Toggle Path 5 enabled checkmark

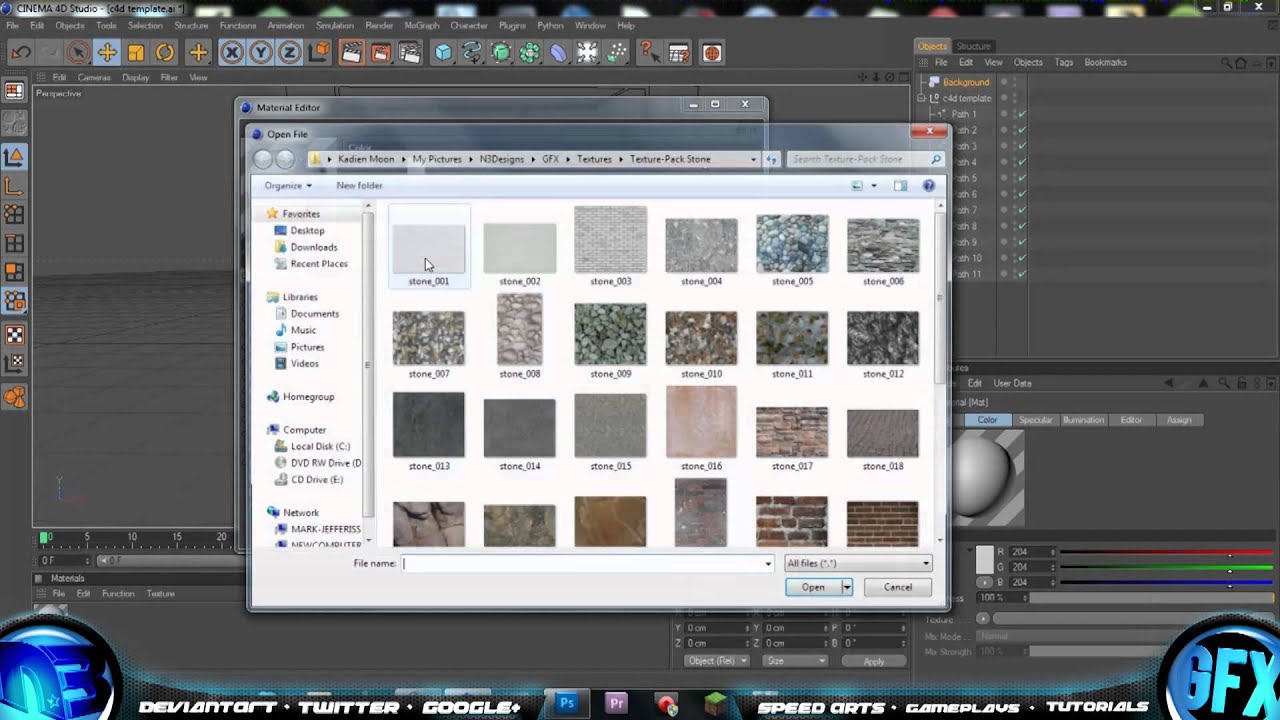[1021, 178]
